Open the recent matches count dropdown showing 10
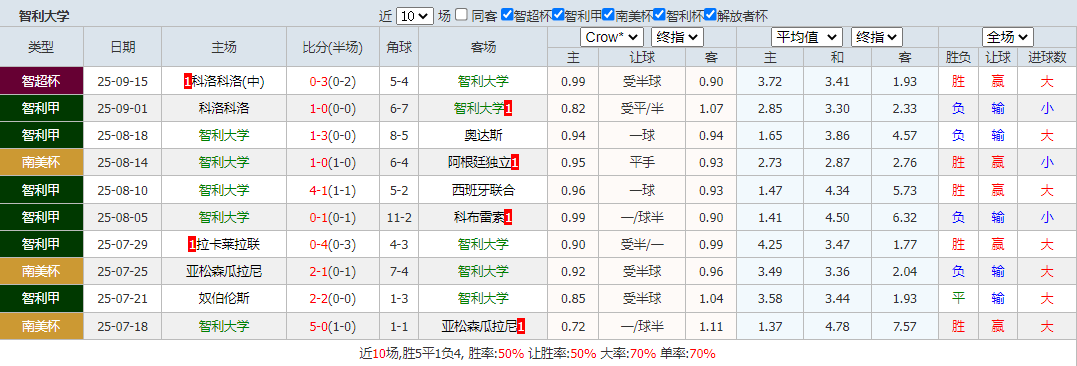Screen dimensions: 1077x366 pyautogui.click(x=414, y=16)
